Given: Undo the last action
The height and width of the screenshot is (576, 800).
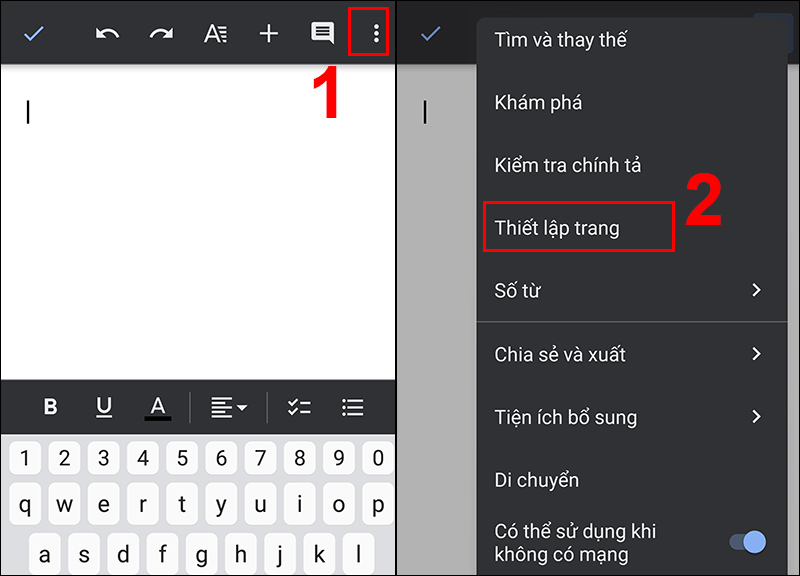Looking at the screenshot, I should click(x=107, y=34).
